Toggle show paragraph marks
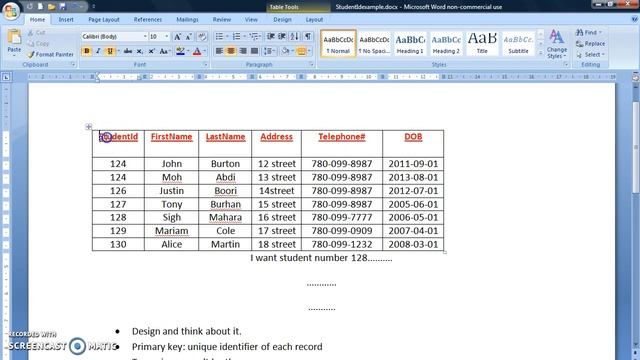640x360 pixels. (308, 37)
